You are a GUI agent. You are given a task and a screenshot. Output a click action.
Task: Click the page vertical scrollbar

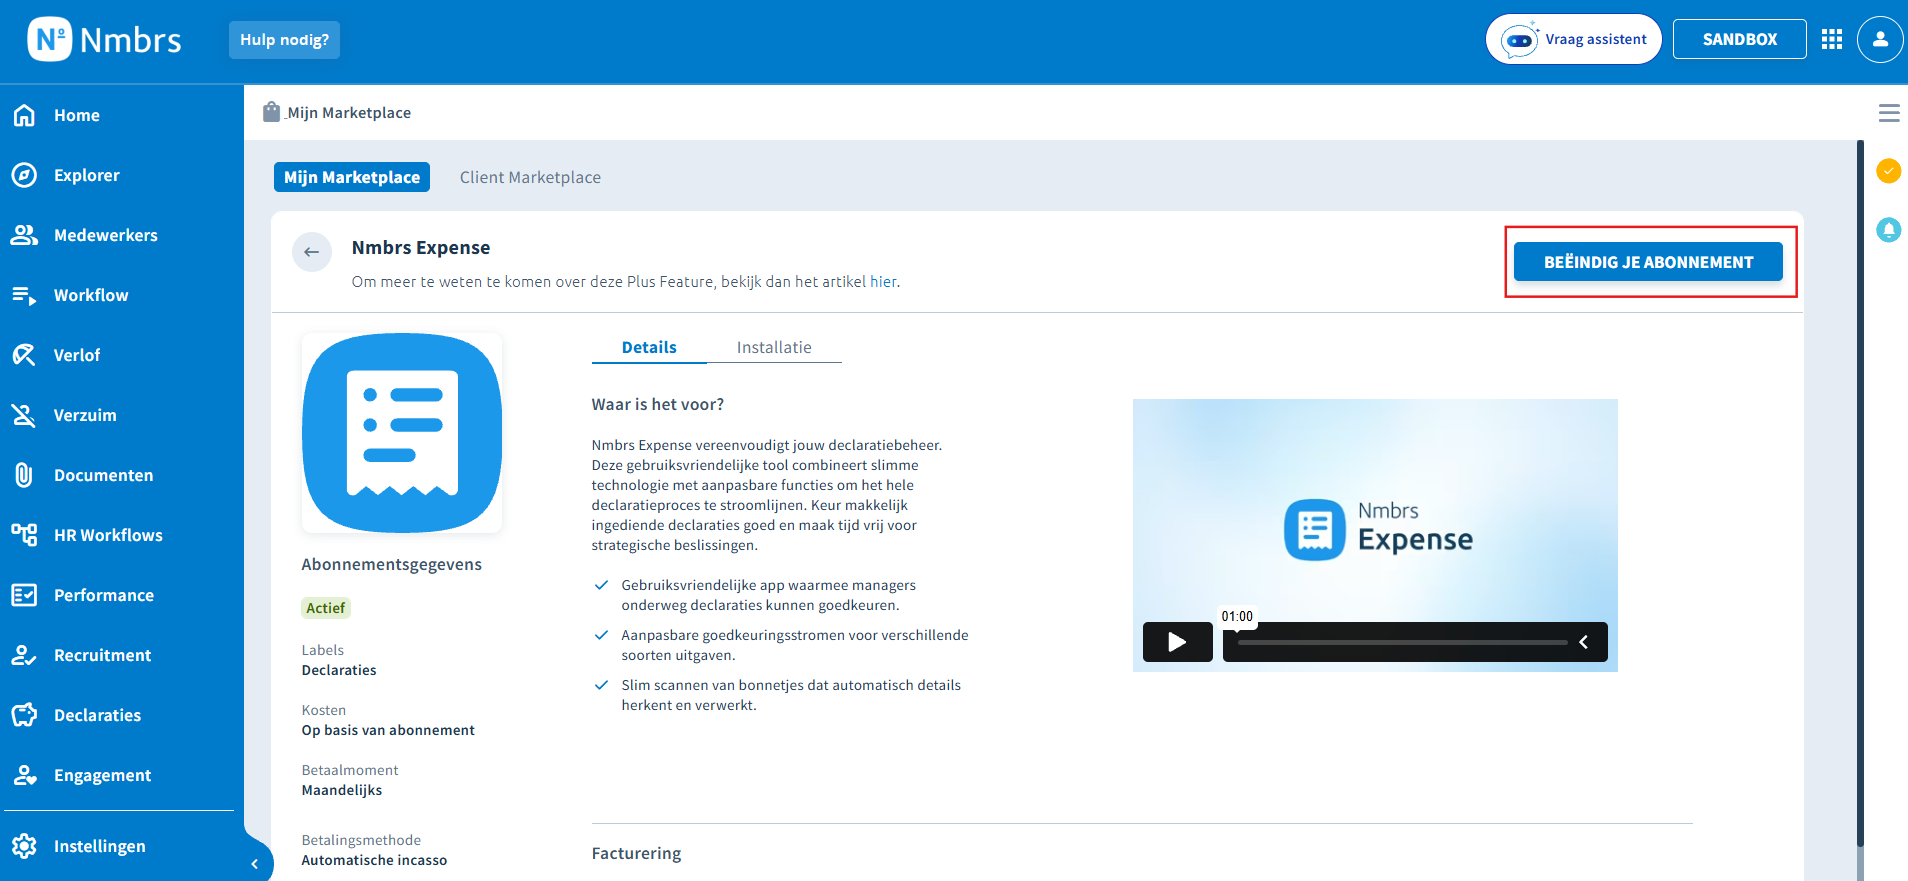click(1860, 495)
